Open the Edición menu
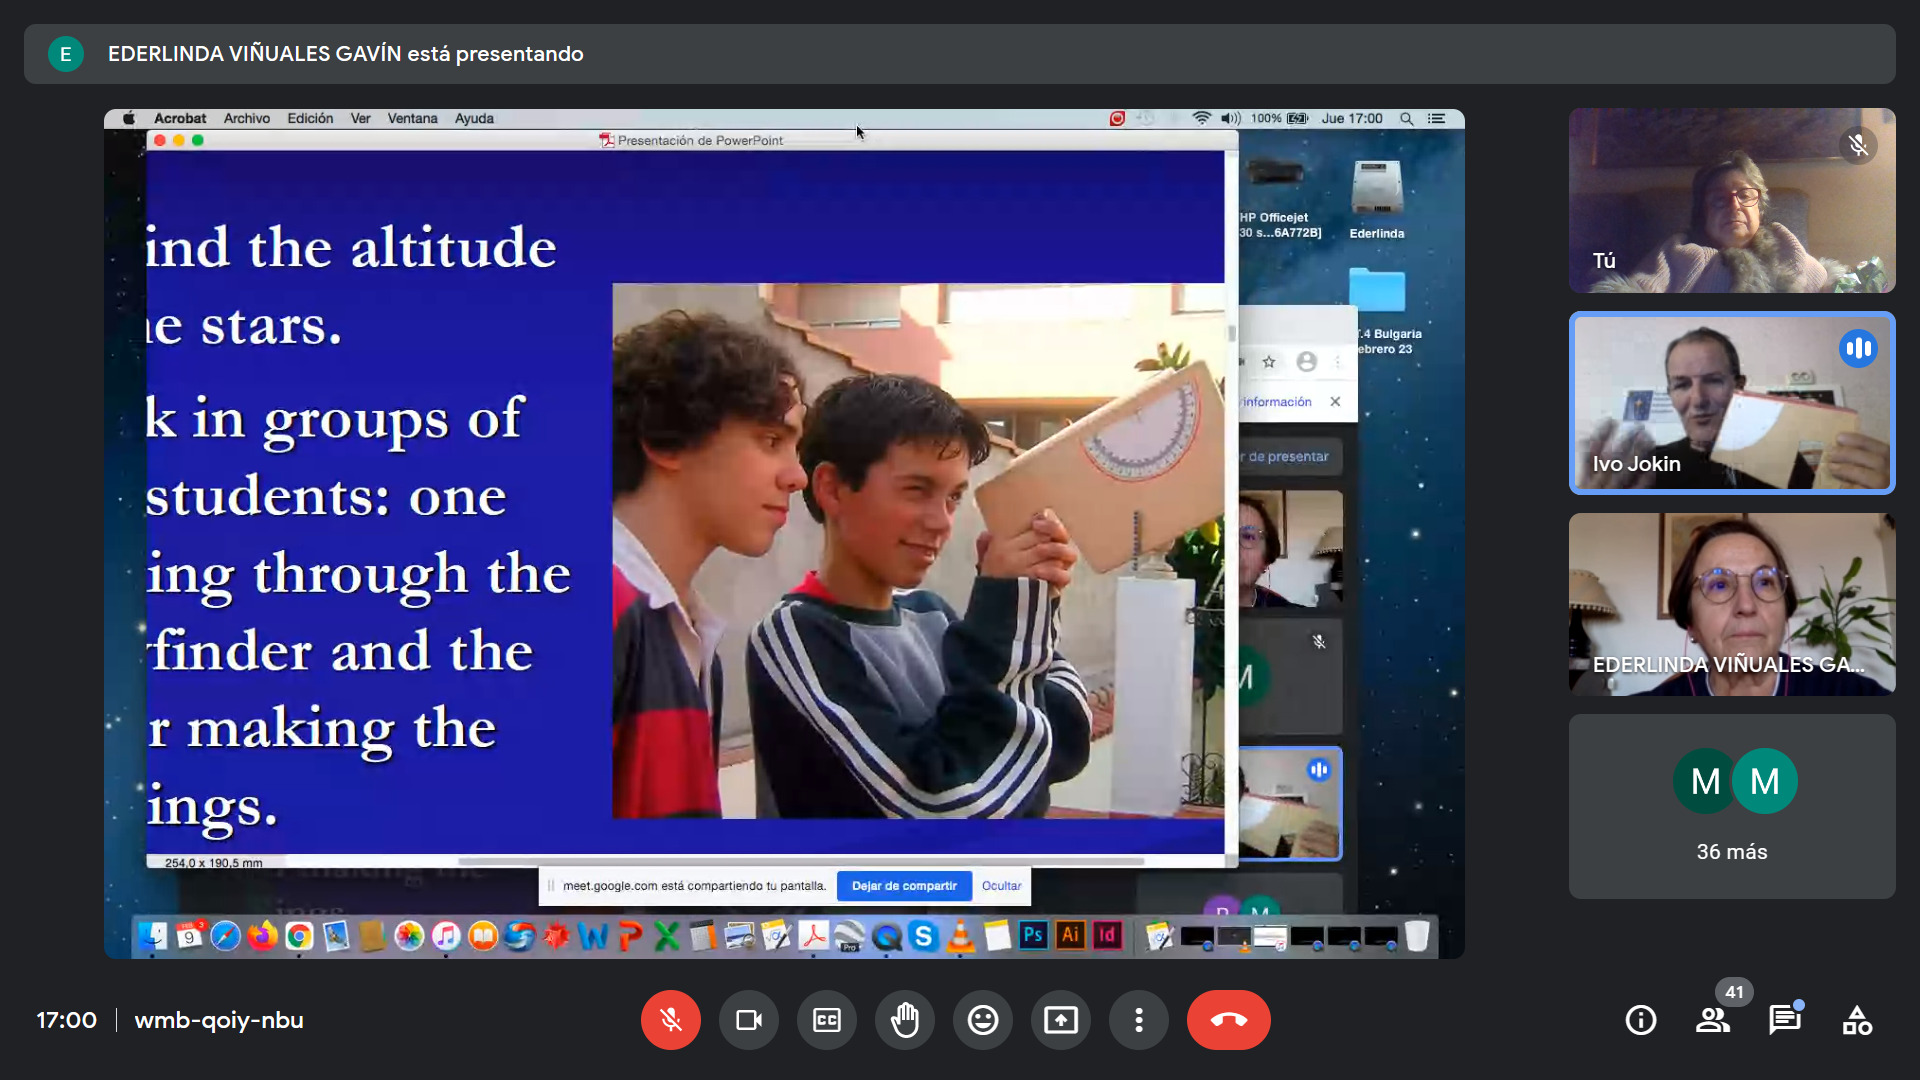The height and width of the screenshot is (1080, 1920). point(310,118)
